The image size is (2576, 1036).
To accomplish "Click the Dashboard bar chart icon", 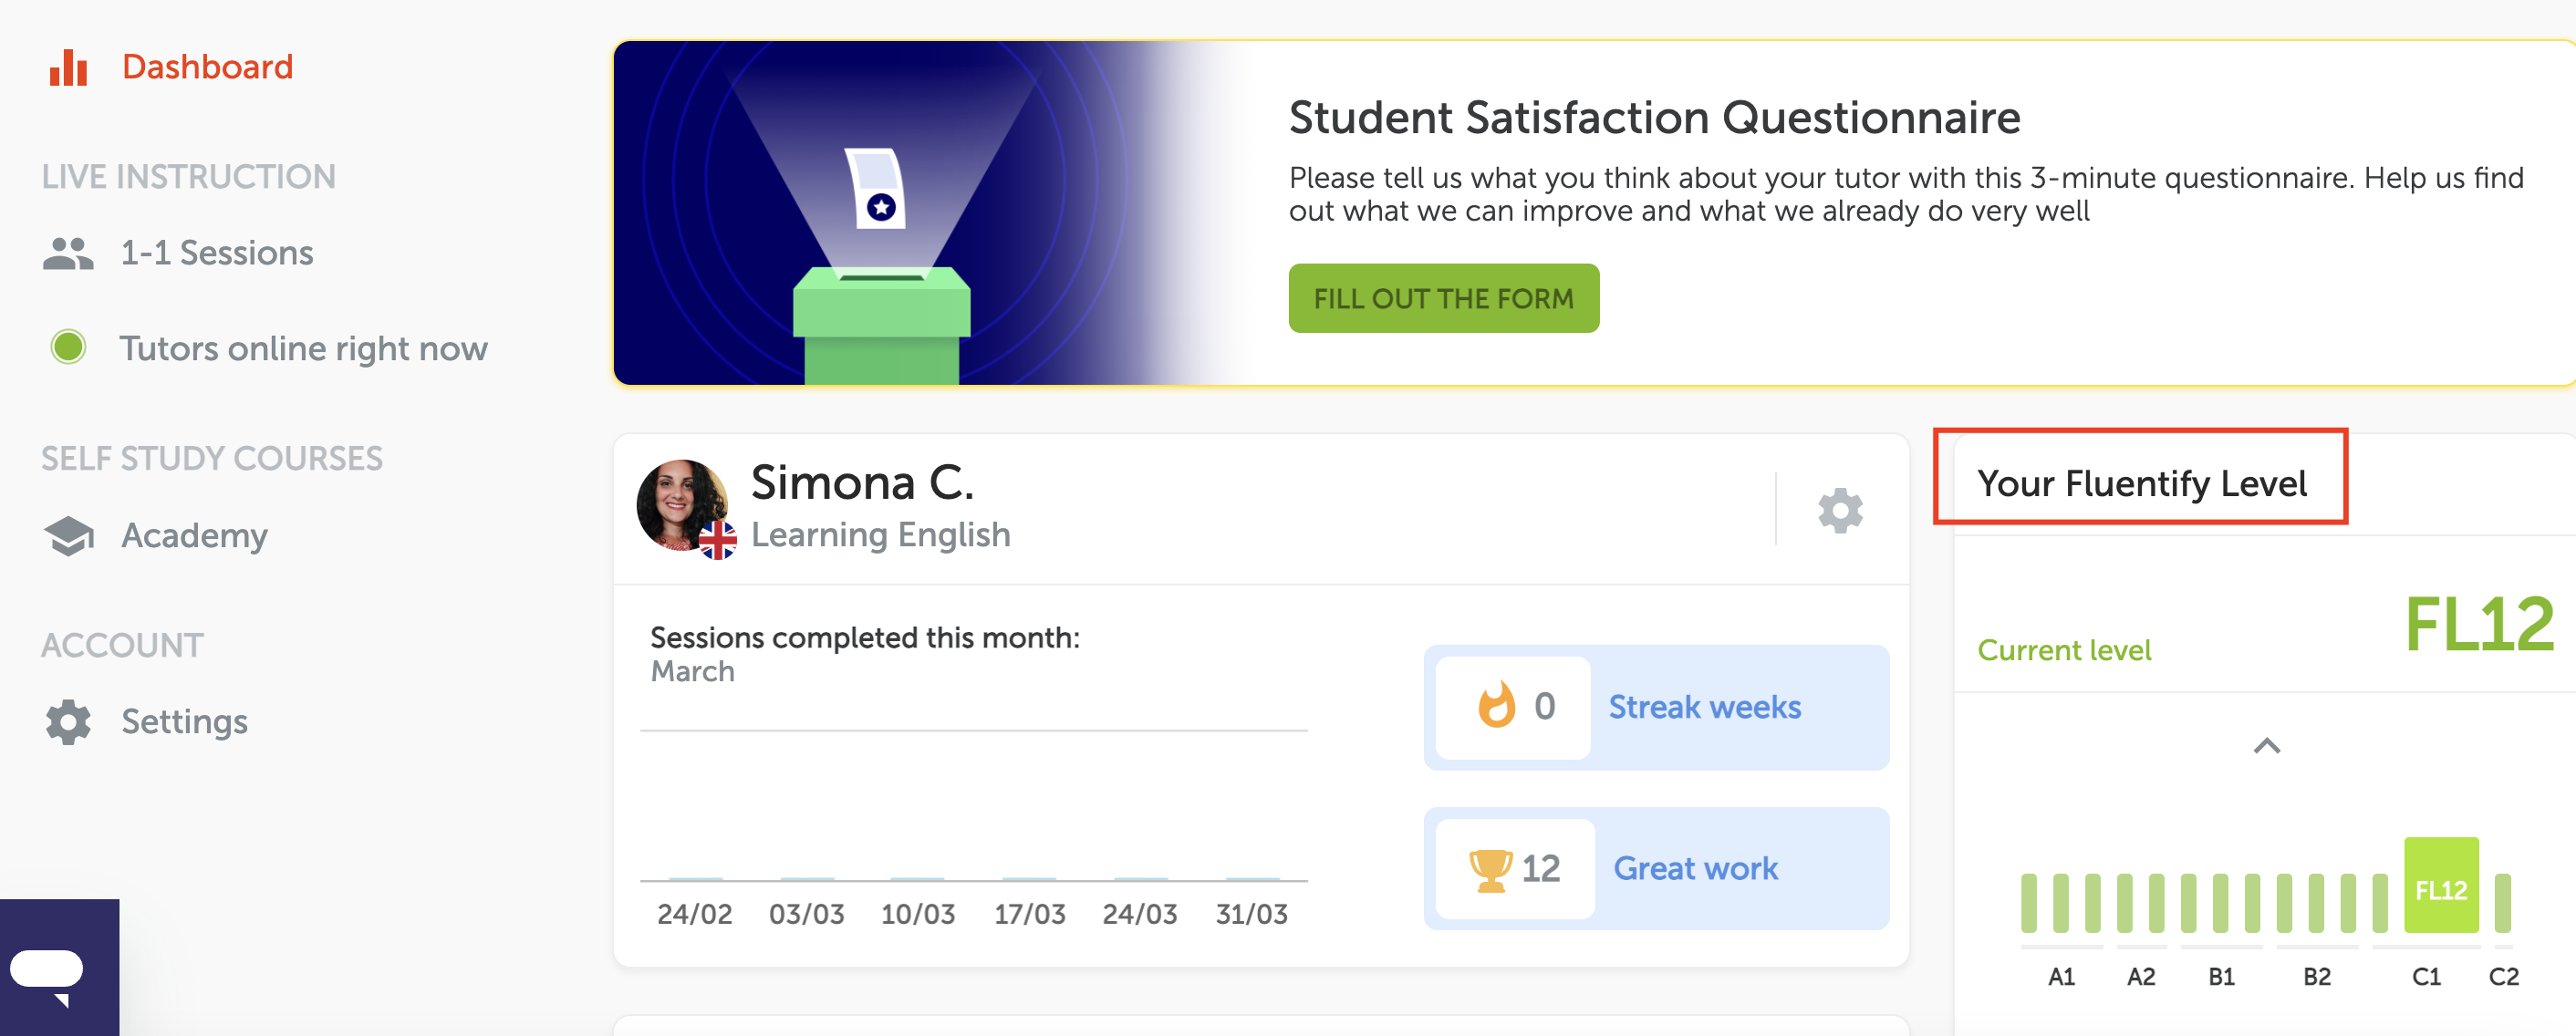I will [x=68, y=67].
